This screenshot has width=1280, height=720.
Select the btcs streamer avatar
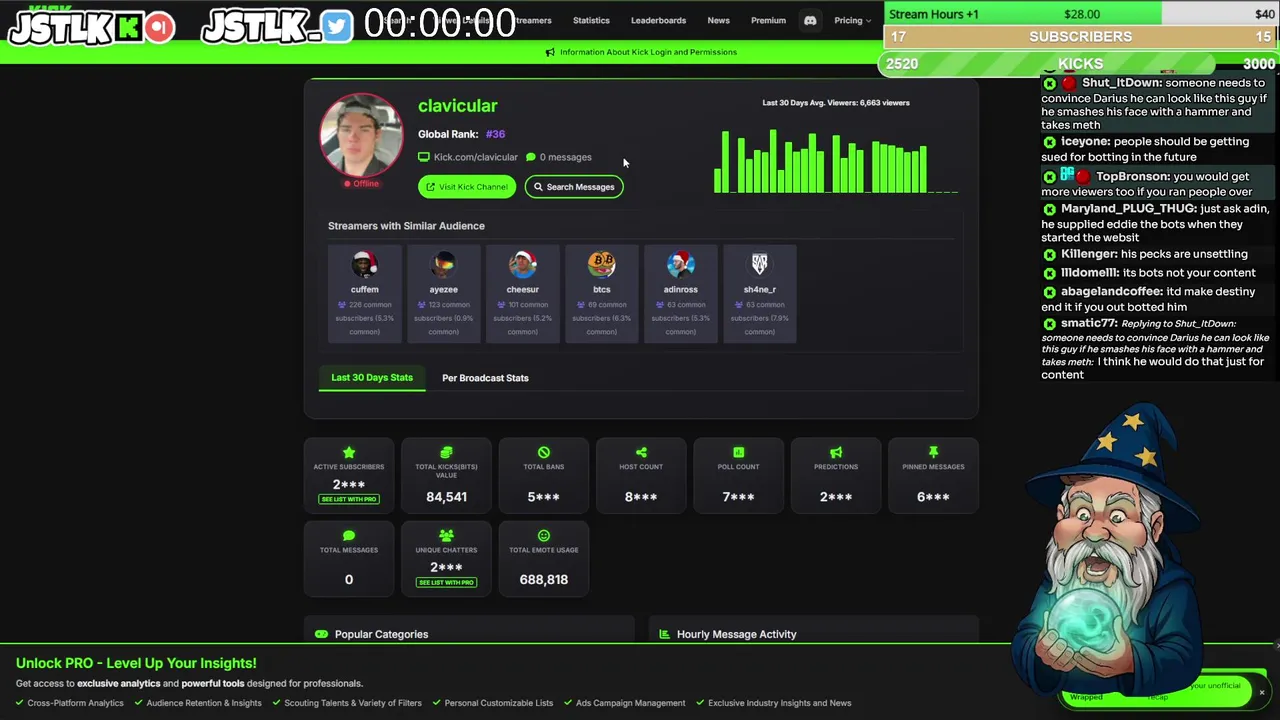pyautogui.click(x=601, y=264)
